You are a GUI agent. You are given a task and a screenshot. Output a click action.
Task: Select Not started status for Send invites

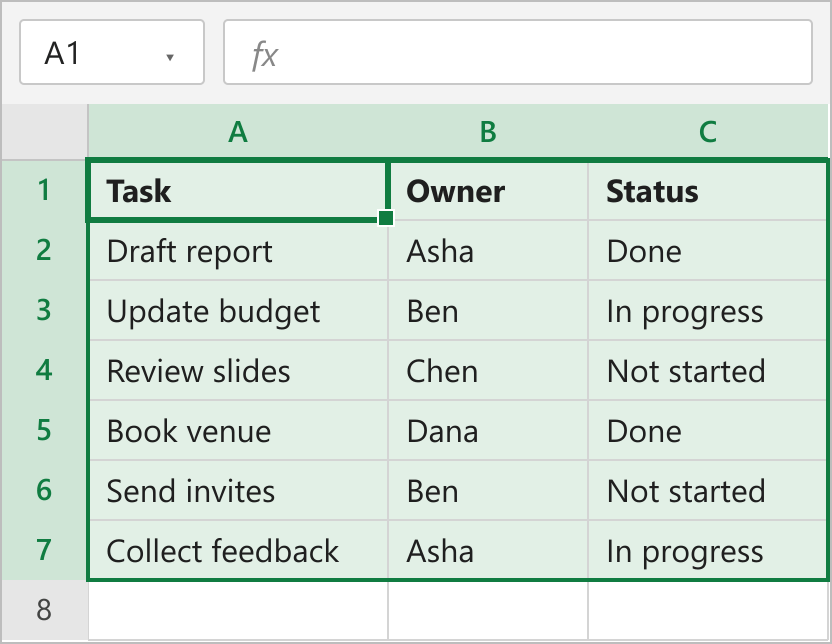(708, 490)
